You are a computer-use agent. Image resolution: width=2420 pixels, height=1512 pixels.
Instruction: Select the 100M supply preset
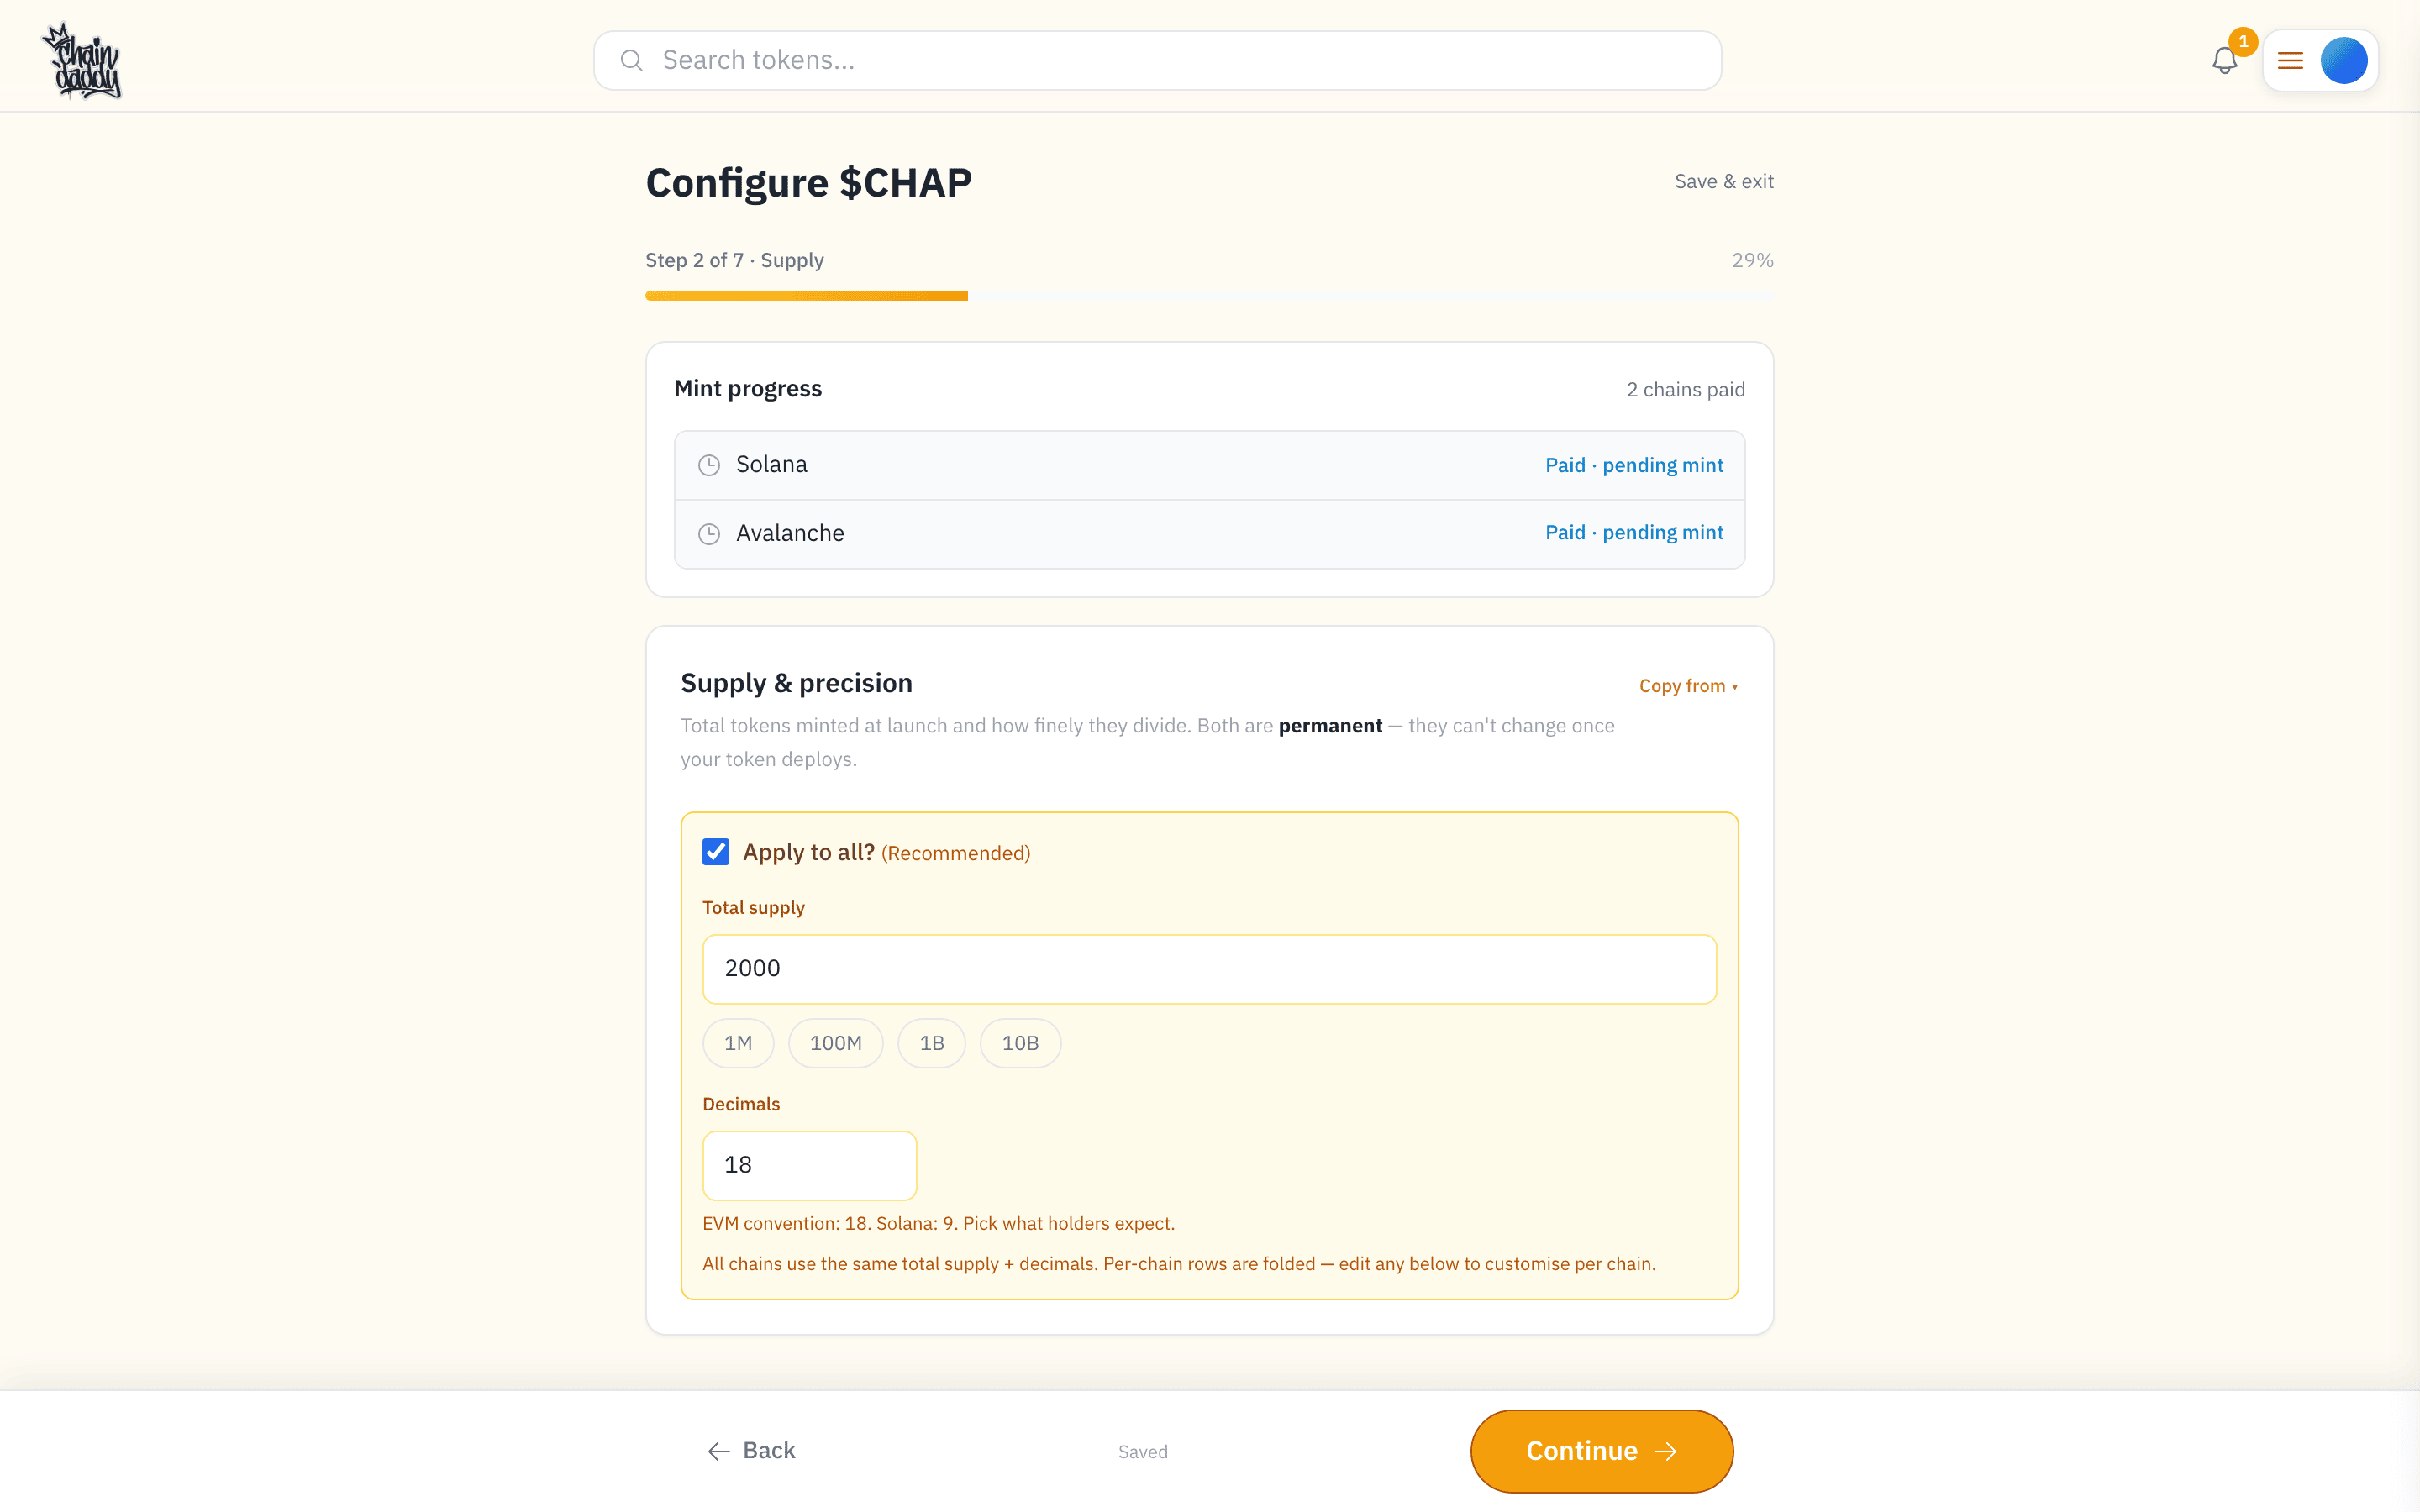[836, 1043]
